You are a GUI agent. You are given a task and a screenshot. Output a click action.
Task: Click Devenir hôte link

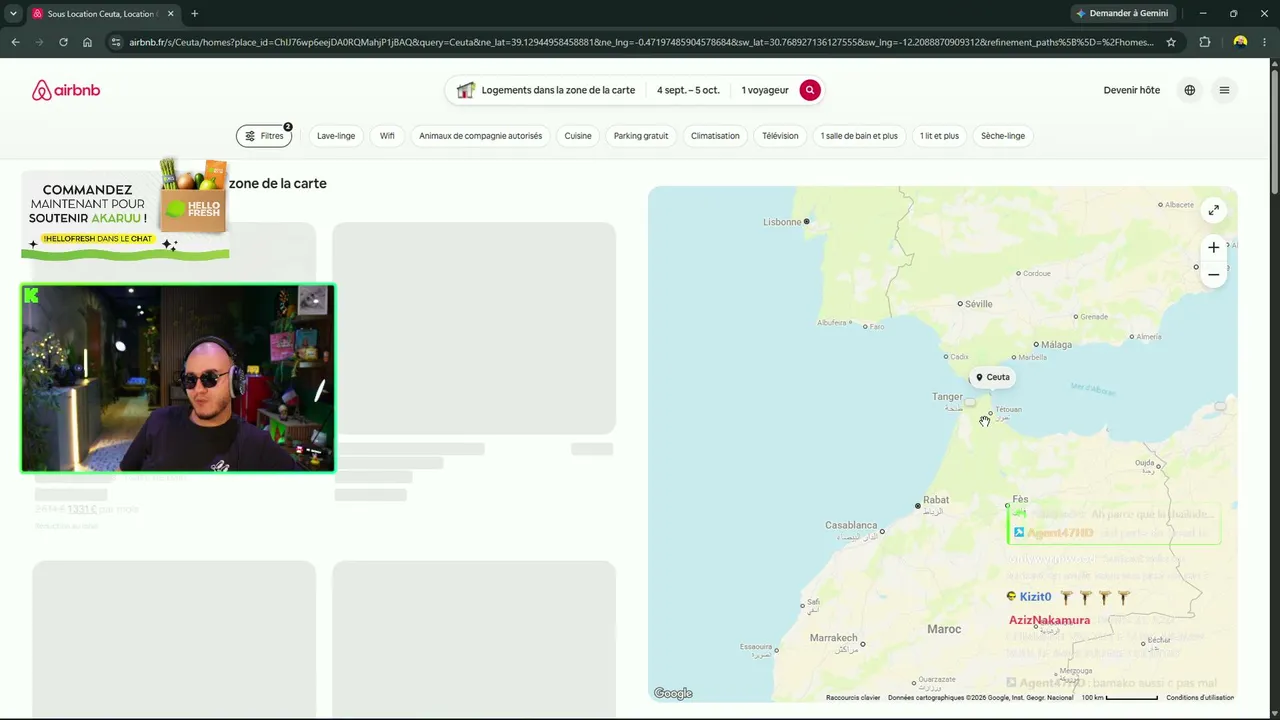1132,90
